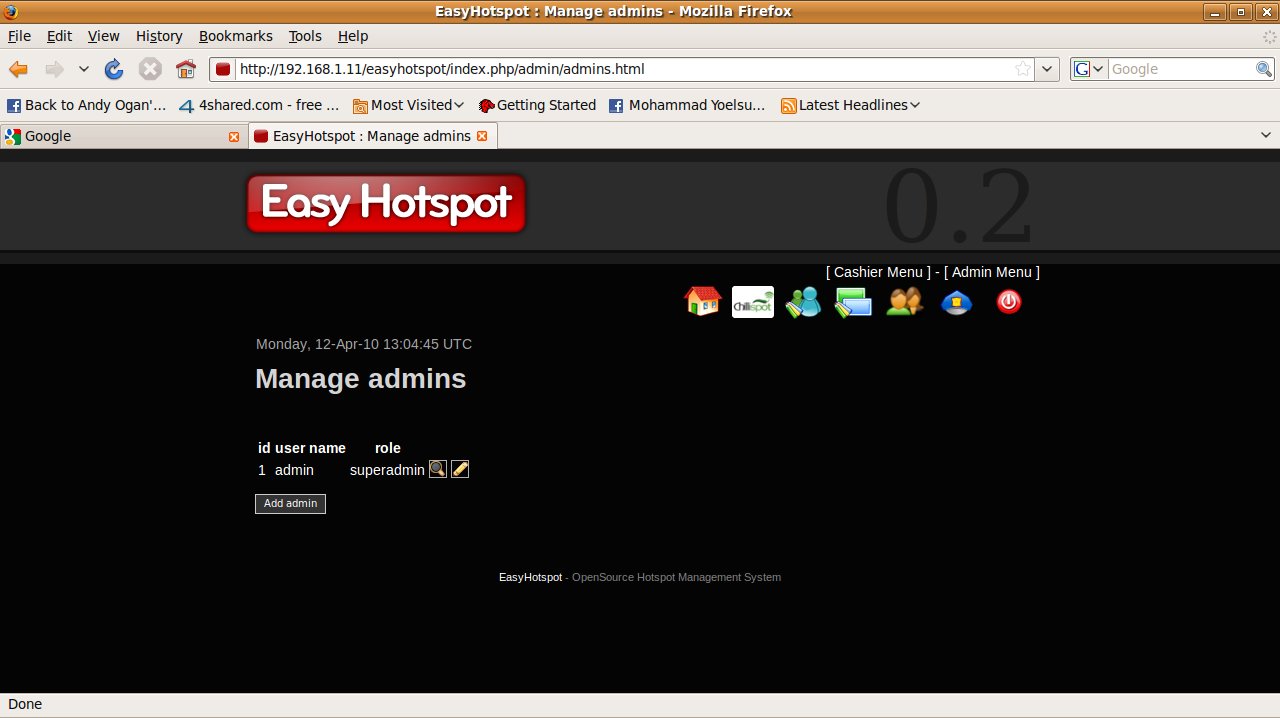Stop loading the page
This screenshot has height=718, width=1280.
click(150, 69)
